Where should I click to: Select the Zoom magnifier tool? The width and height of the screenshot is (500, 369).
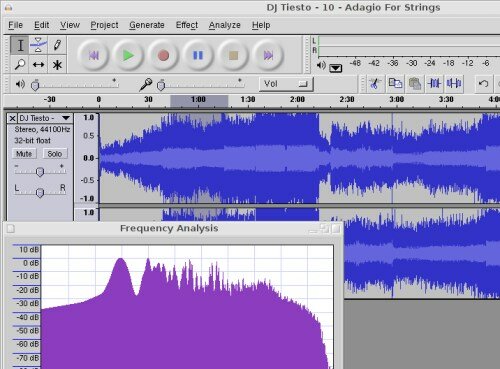[x=20, y=64]
